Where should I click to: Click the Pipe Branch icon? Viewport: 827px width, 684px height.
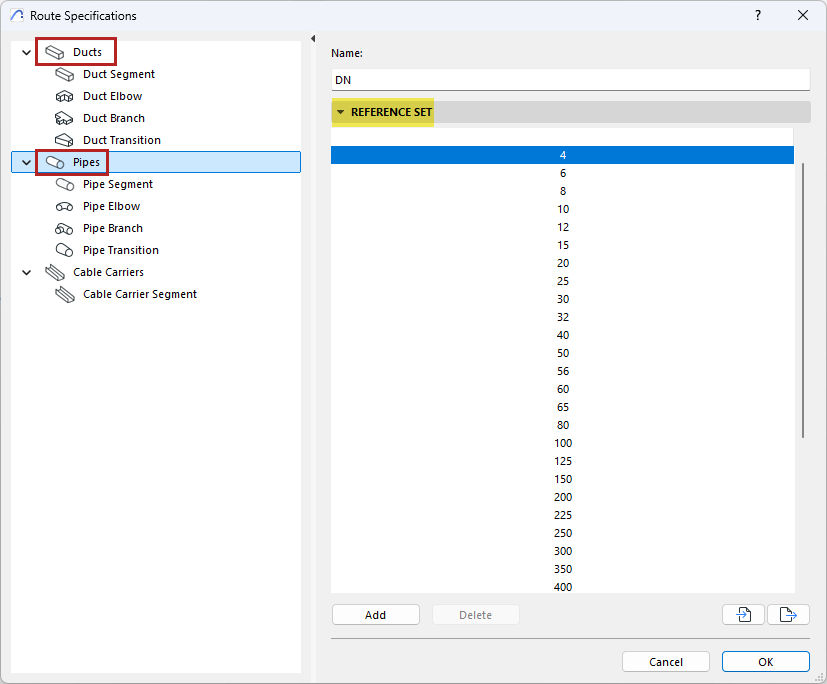coord(64,229)
